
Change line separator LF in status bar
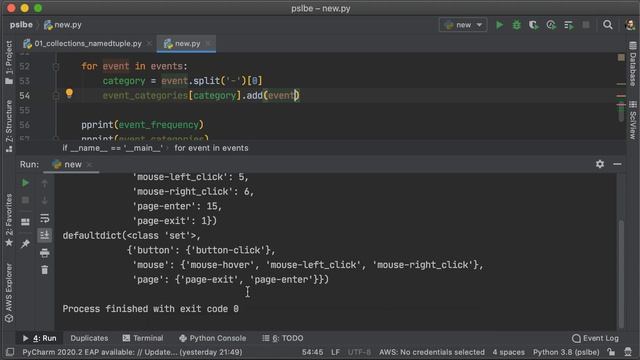(335, 352)
